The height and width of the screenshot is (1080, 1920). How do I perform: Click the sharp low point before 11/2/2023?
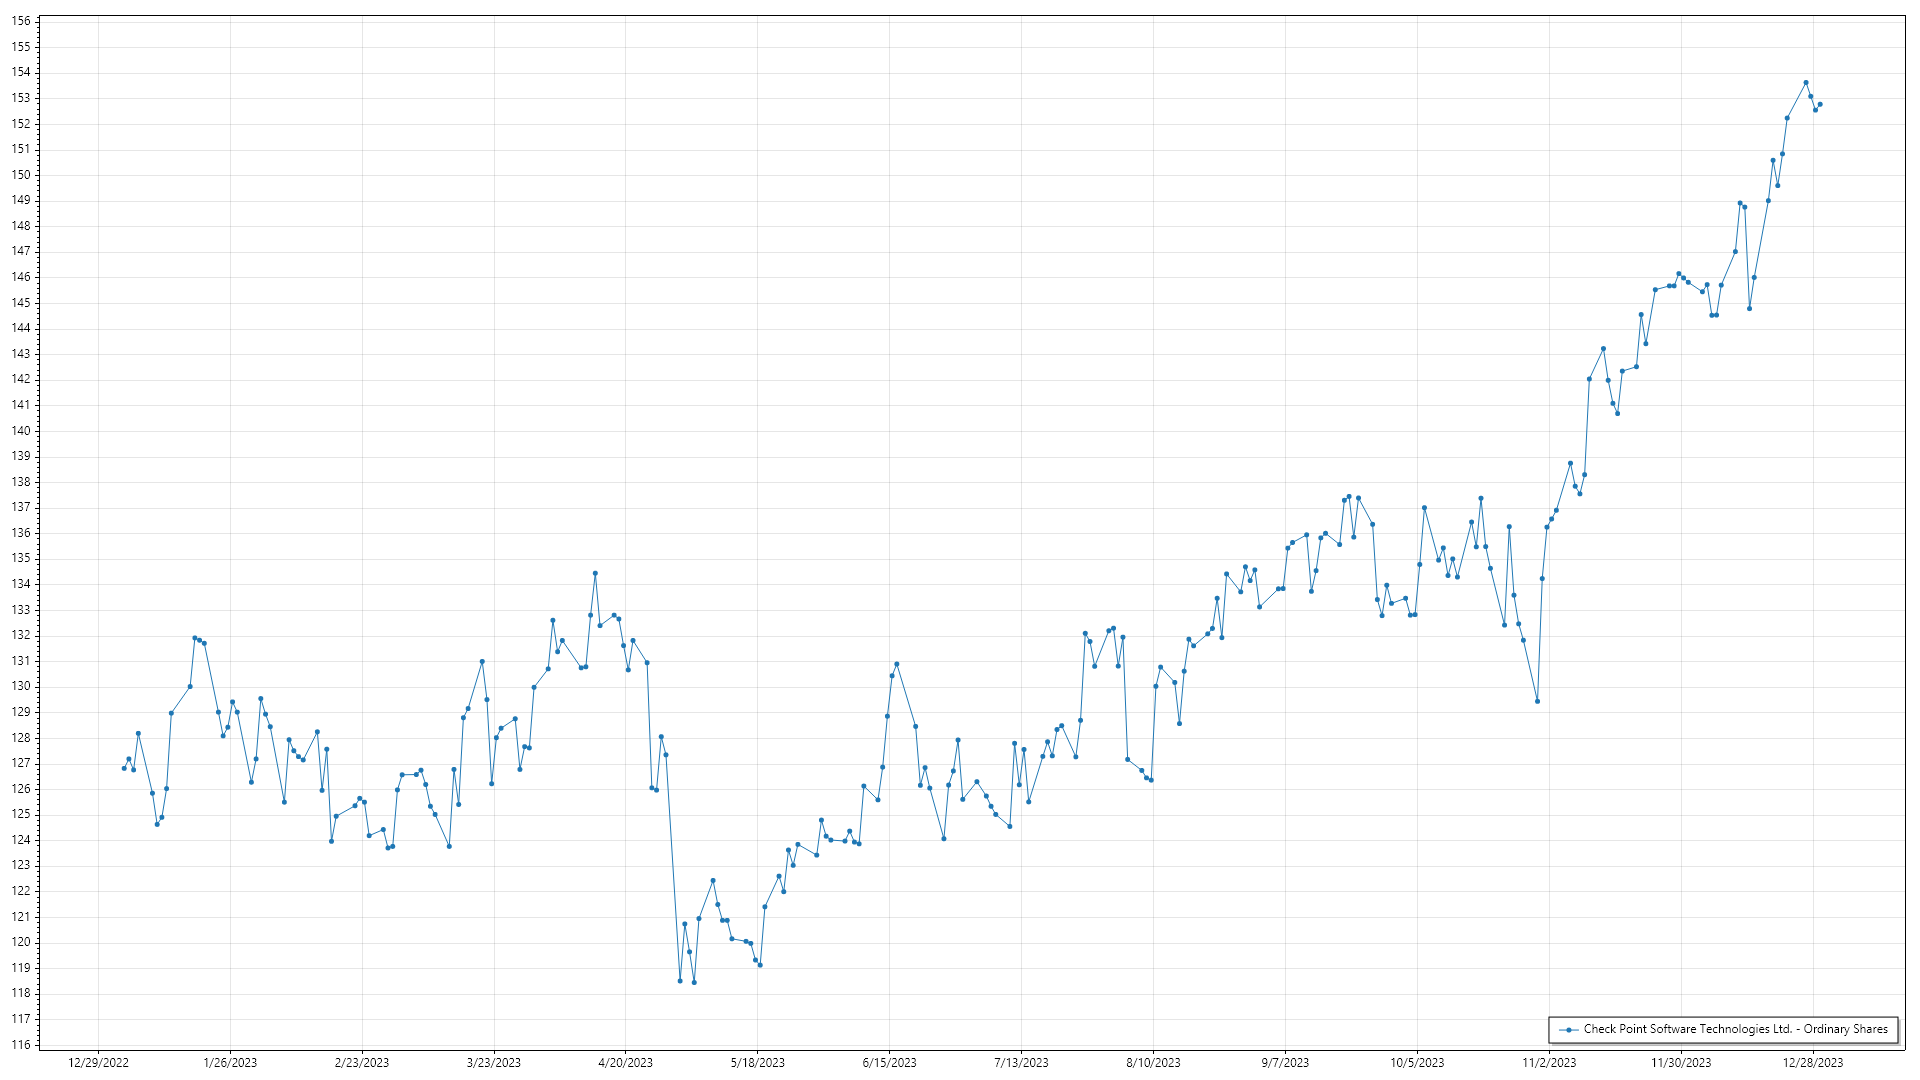tap(1537, 701)
